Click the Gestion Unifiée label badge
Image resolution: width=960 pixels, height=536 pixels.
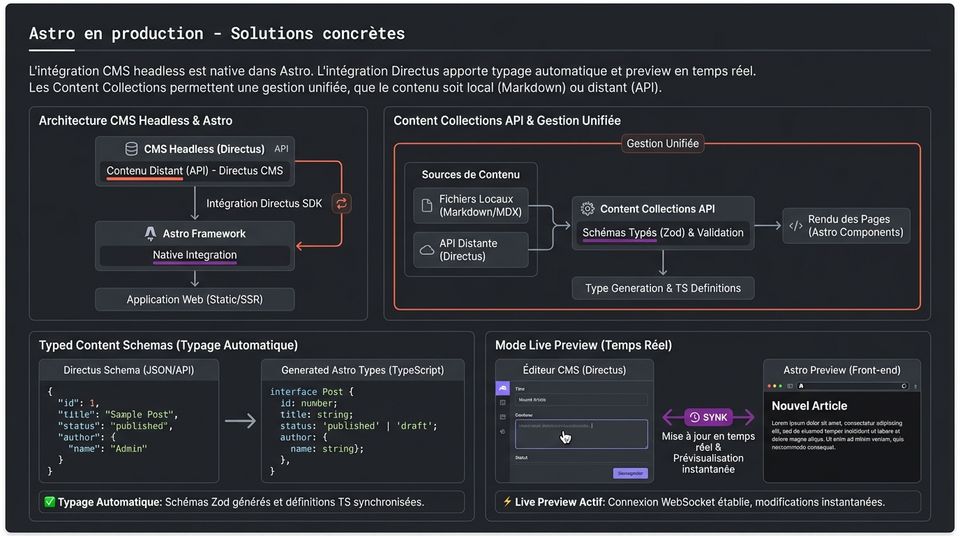pos(662,143)
